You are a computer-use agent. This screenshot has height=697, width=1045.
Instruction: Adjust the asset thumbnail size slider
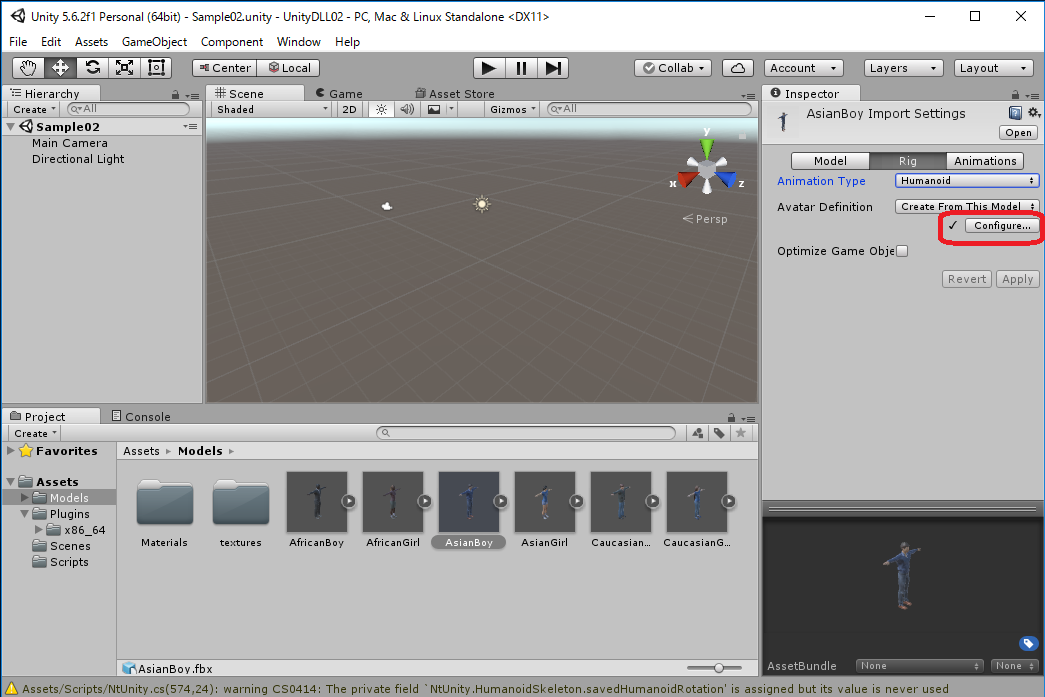coord(719,668)
